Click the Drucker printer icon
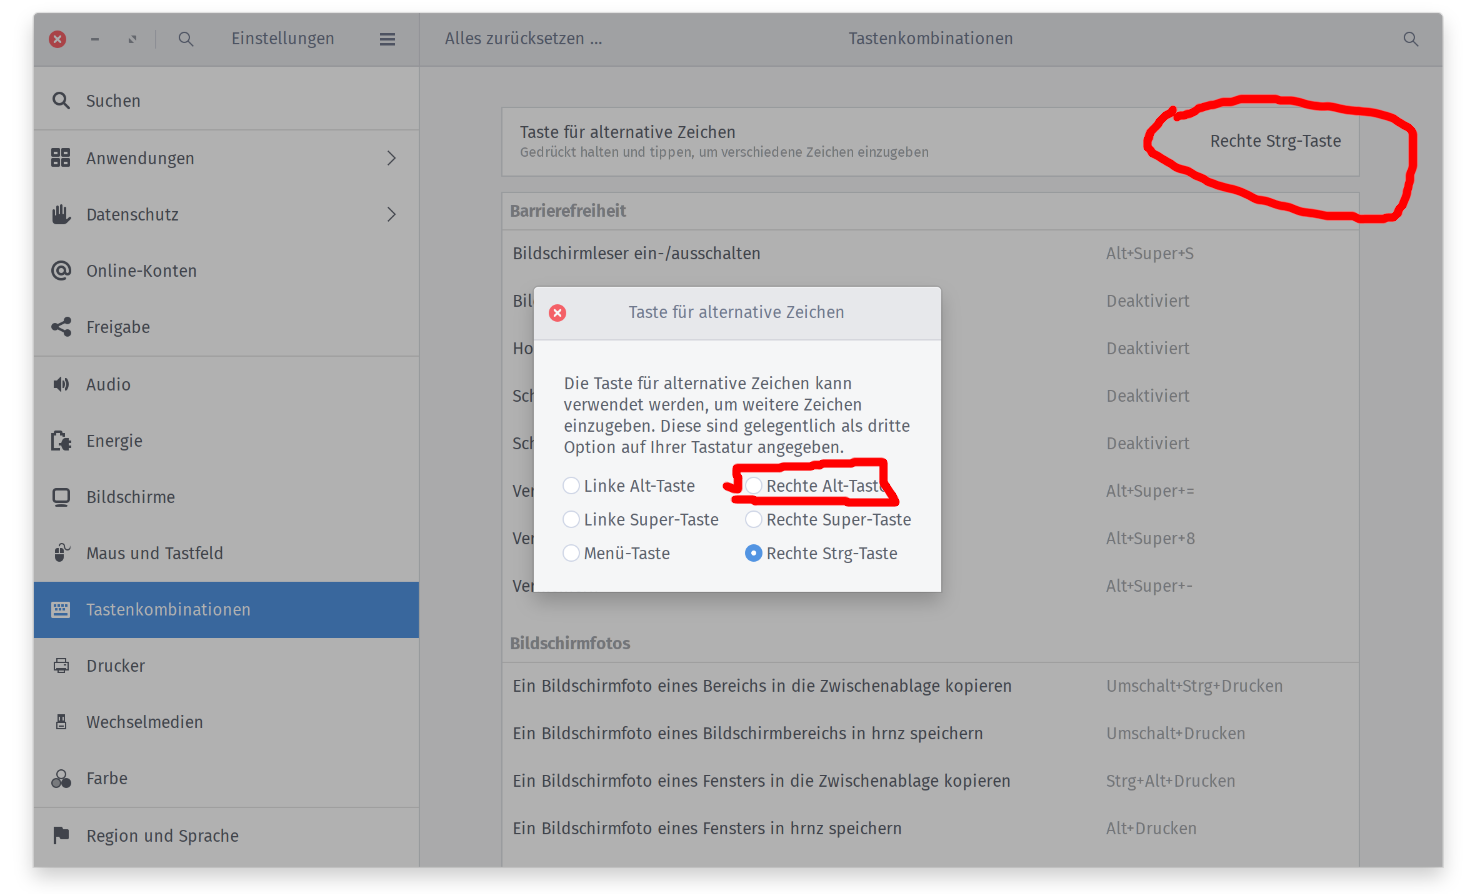 [61, 666]
